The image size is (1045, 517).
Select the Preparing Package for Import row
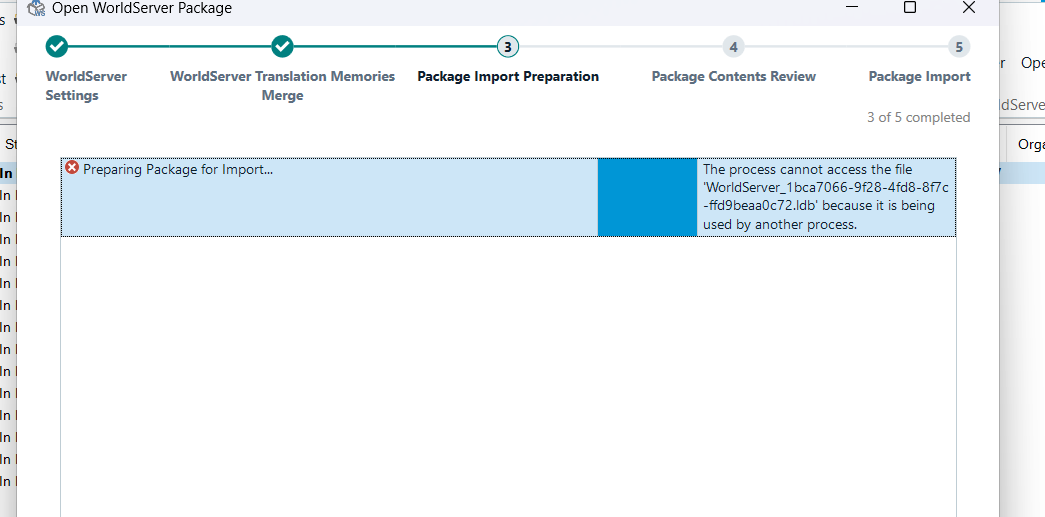pyautogui.click(x=509, y=197)
